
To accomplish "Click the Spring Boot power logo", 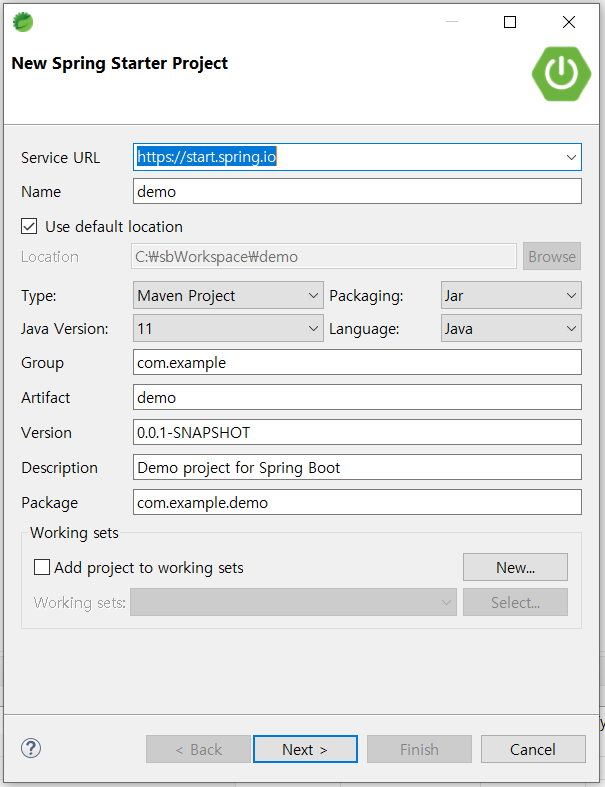I will pyautogui.click(x=561, y=74).
